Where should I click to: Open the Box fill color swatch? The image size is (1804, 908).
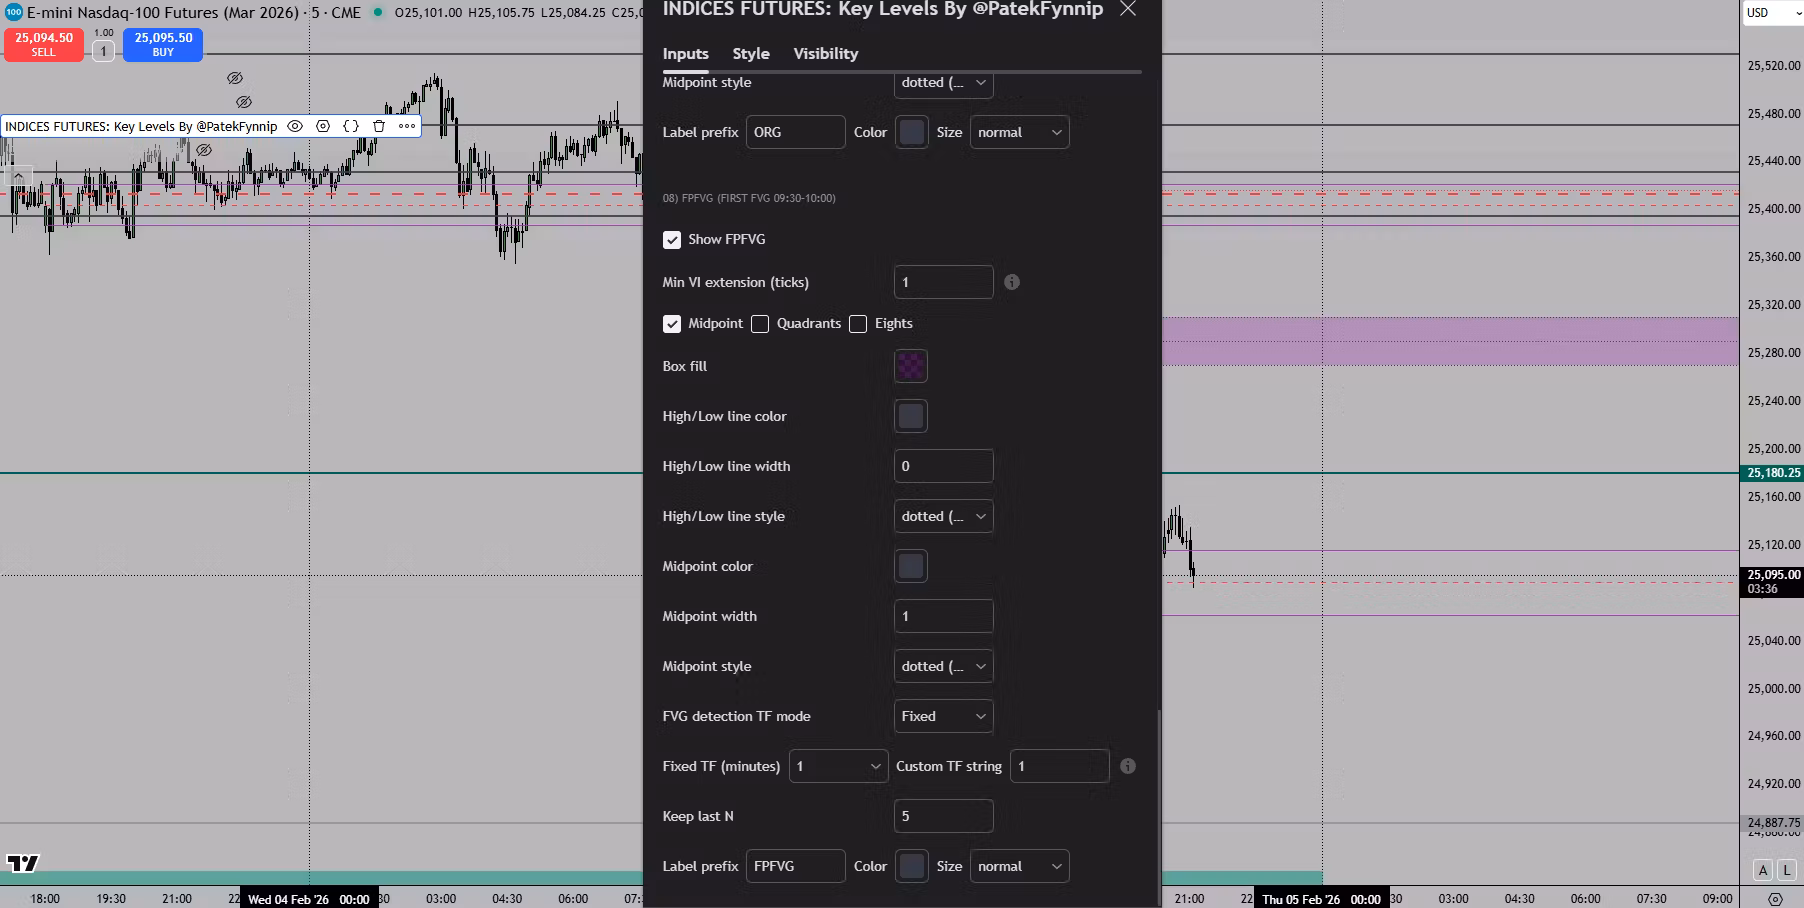[x=910, y=366]
